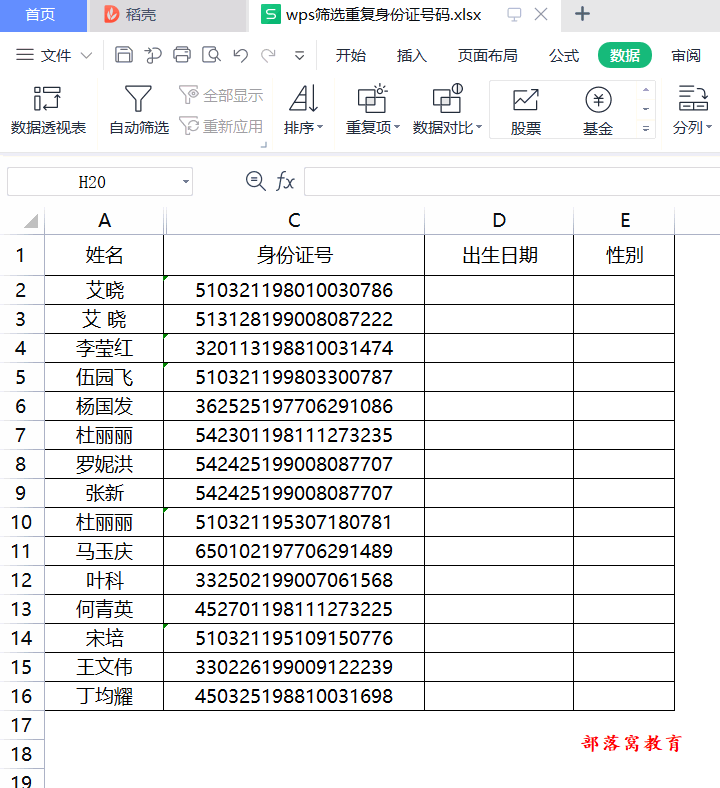Select cell with ID 452701198111273225
This screenshot has width=720, height=788.
[294, 609]
